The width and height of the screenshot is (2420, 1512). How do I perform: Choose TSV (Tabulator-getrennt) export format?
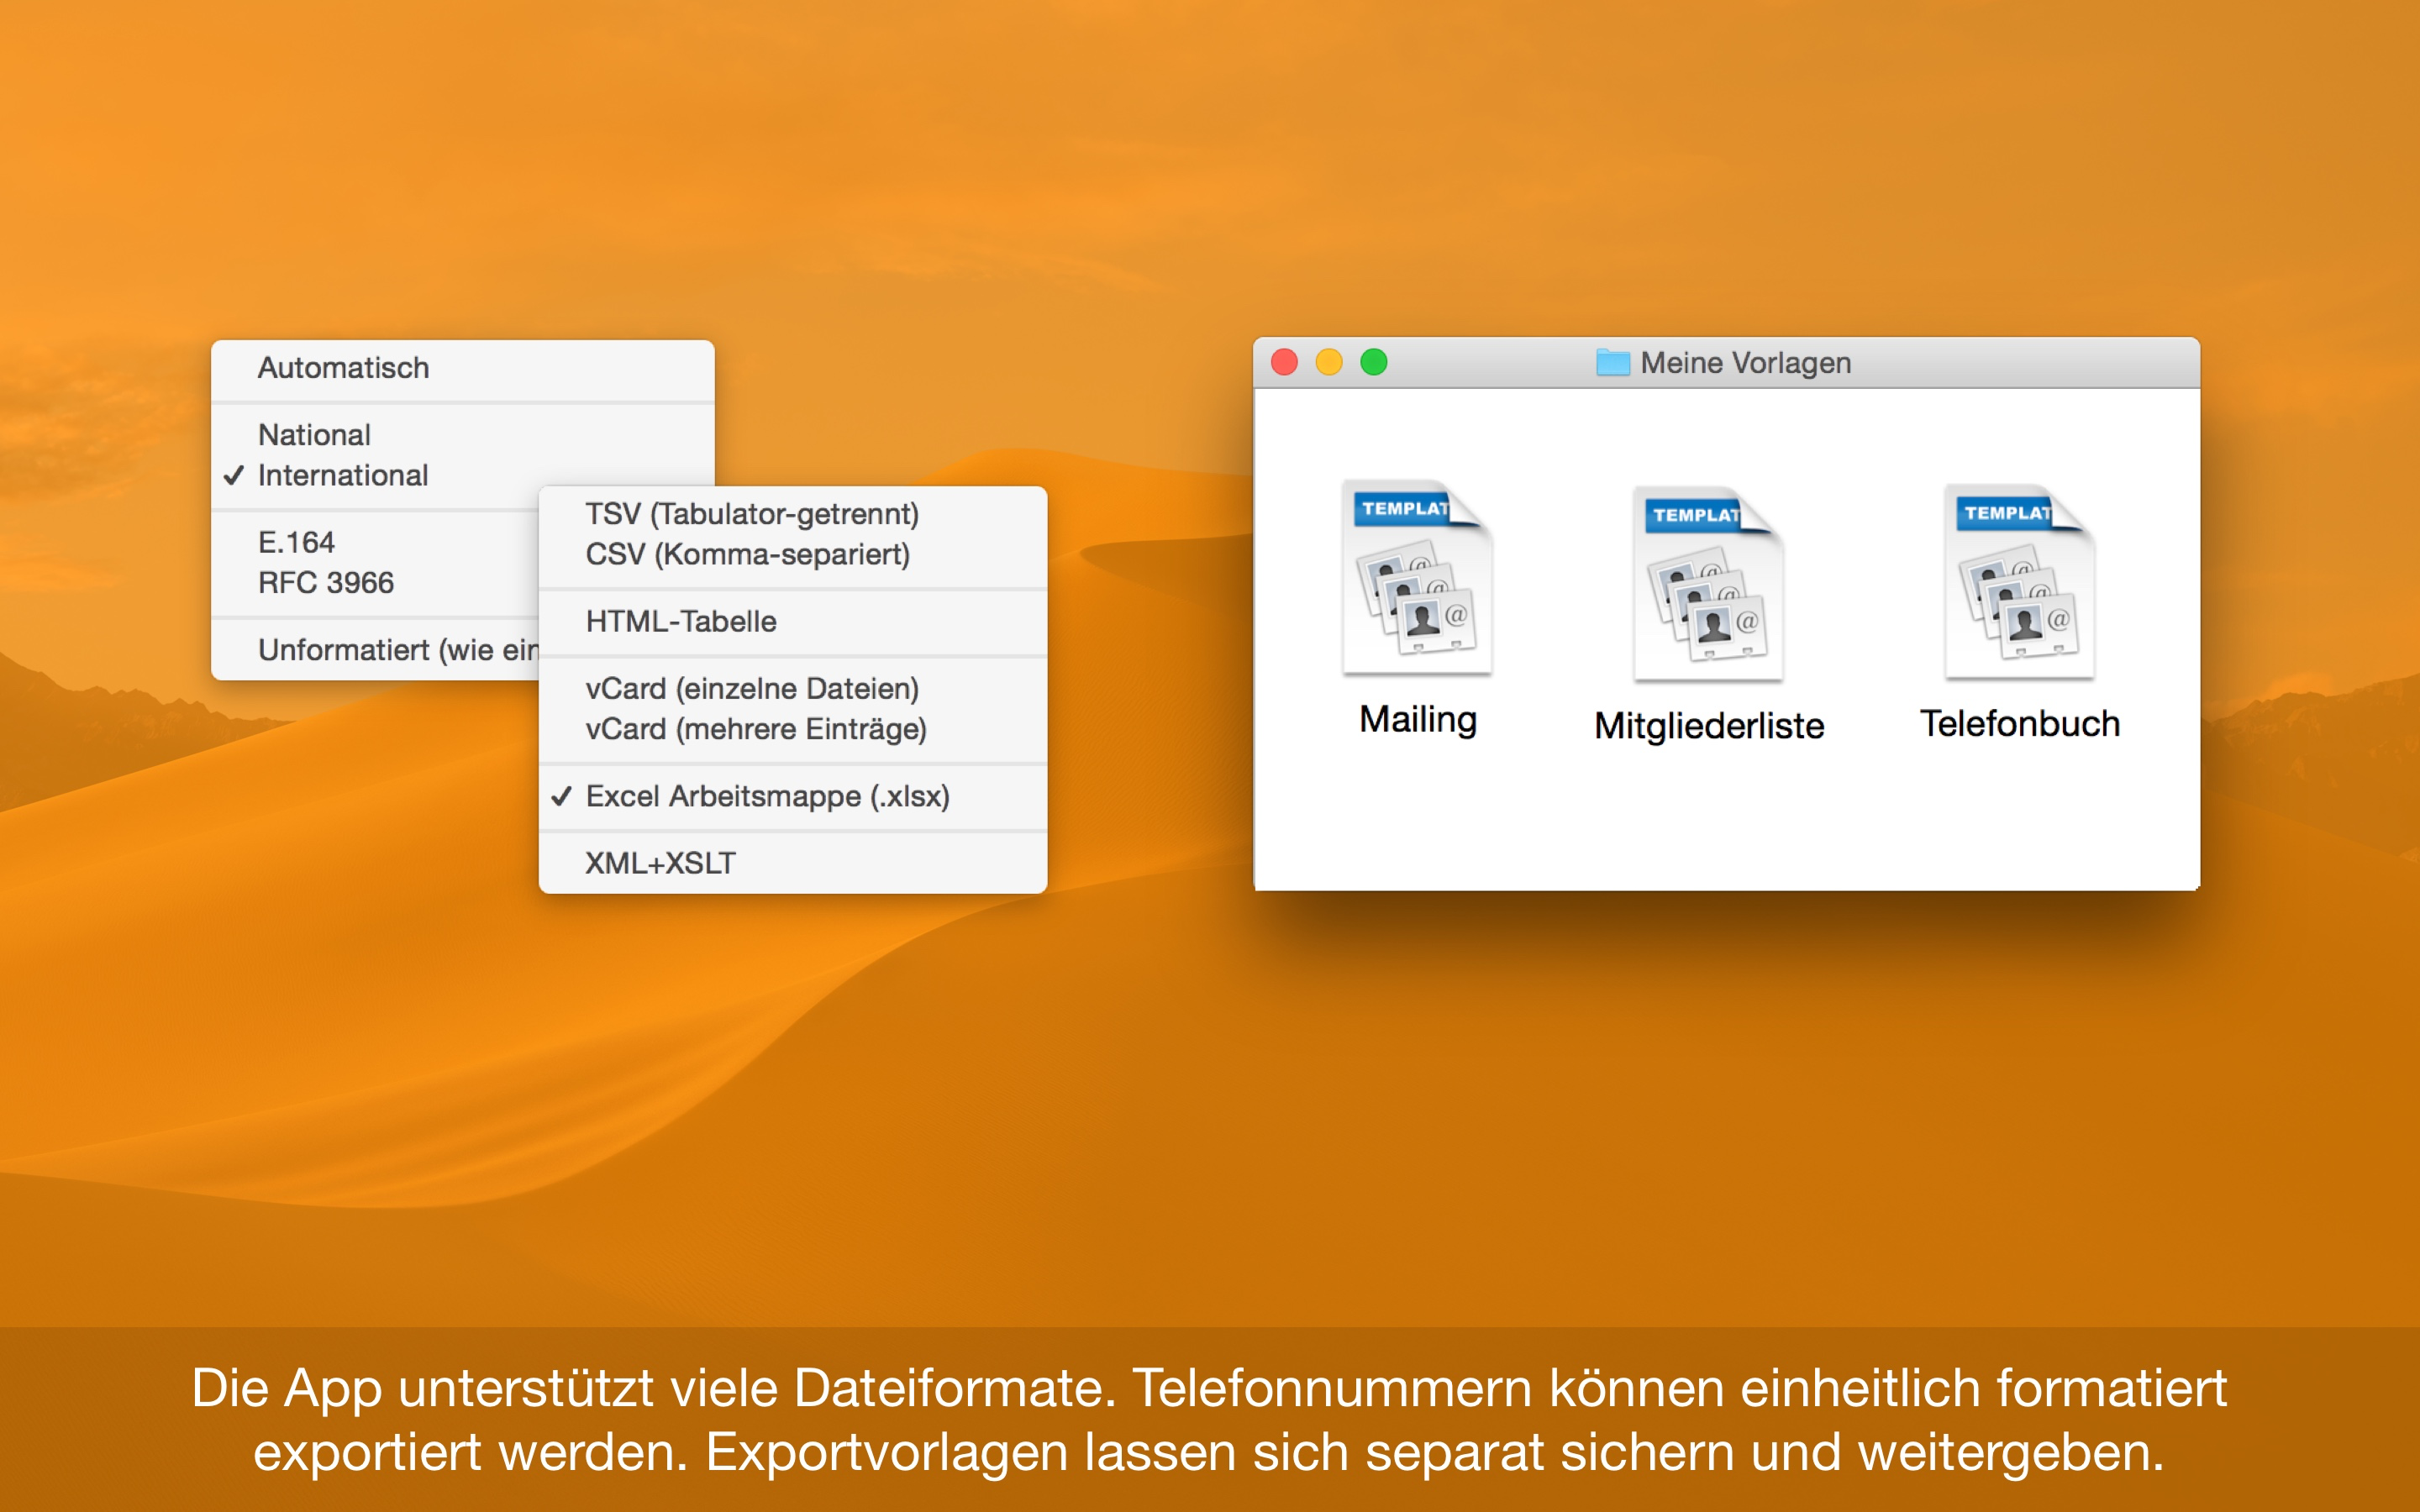(751, 514)
